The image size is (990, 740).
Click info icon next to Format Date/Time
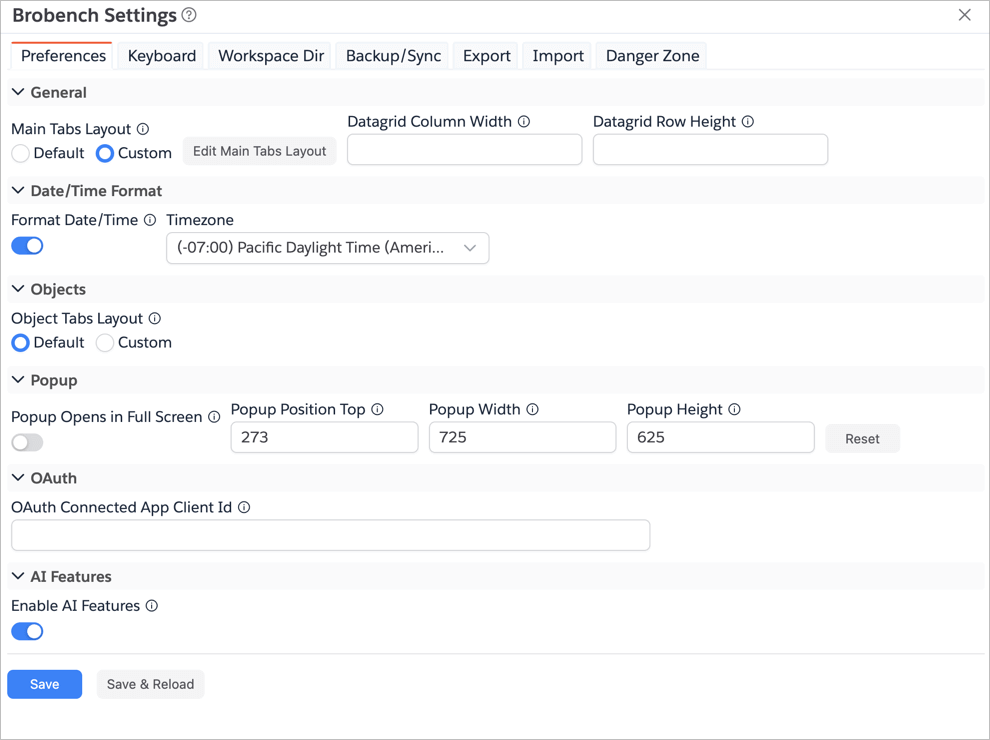click(150, 220)
